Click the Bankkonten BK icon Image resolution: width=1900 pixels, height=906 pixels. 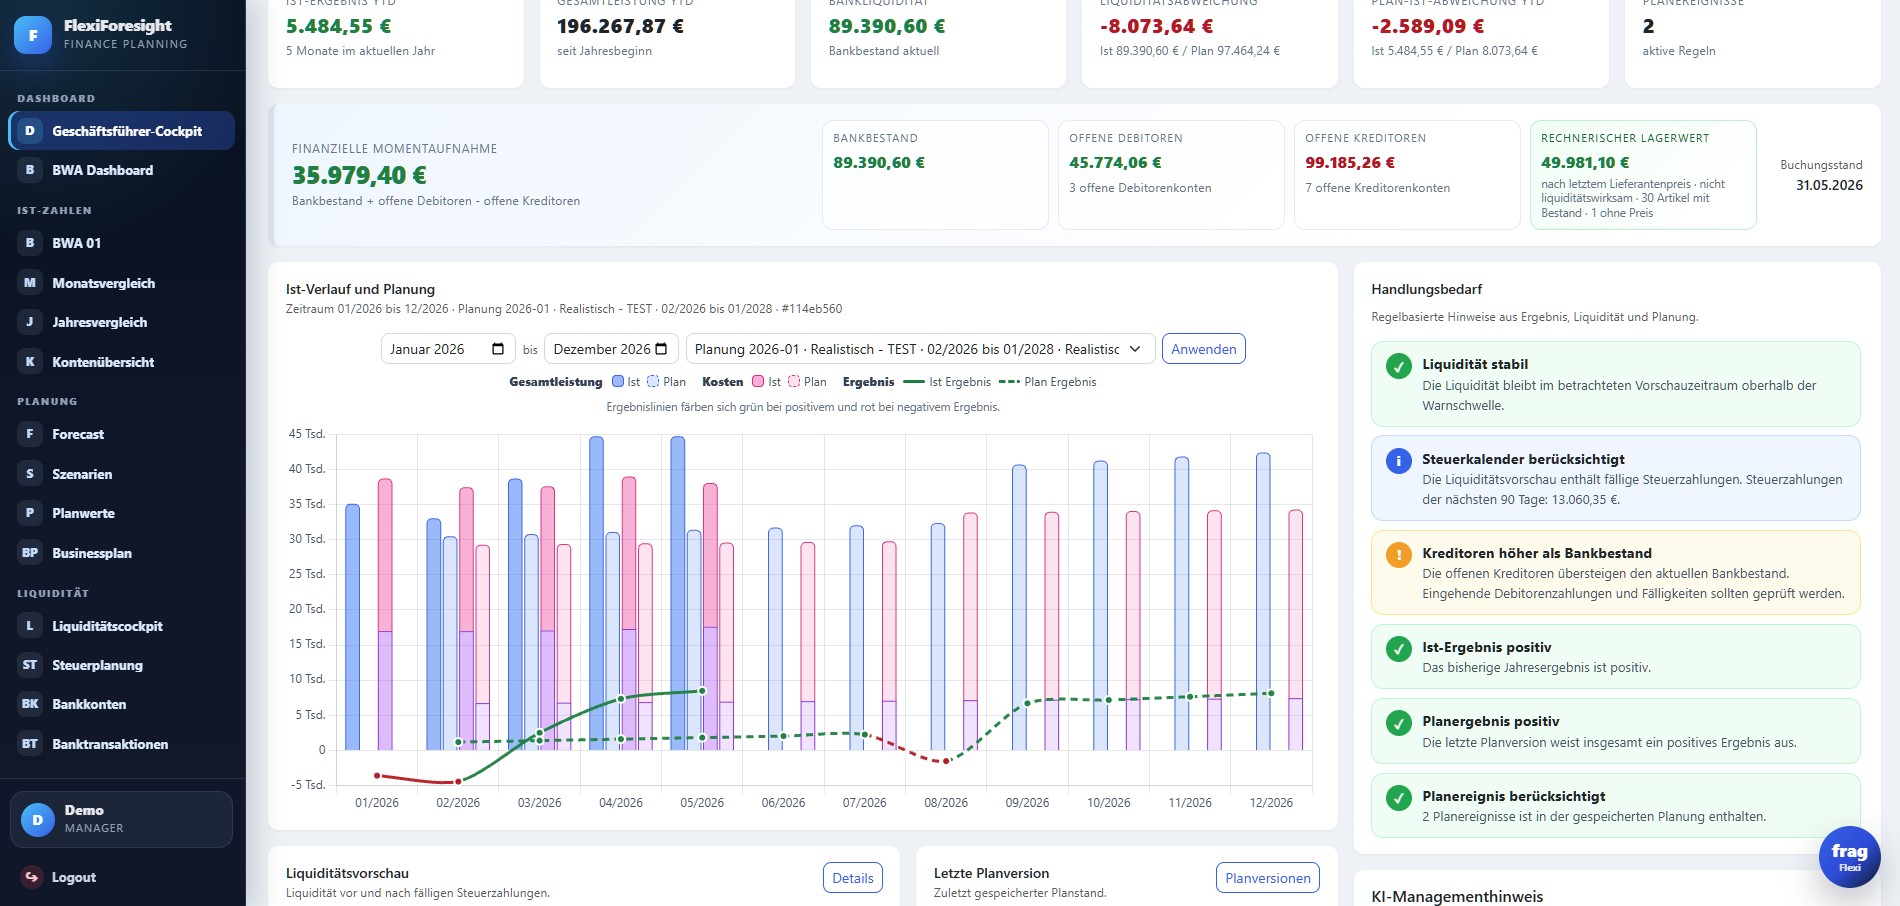pos(30,704)
